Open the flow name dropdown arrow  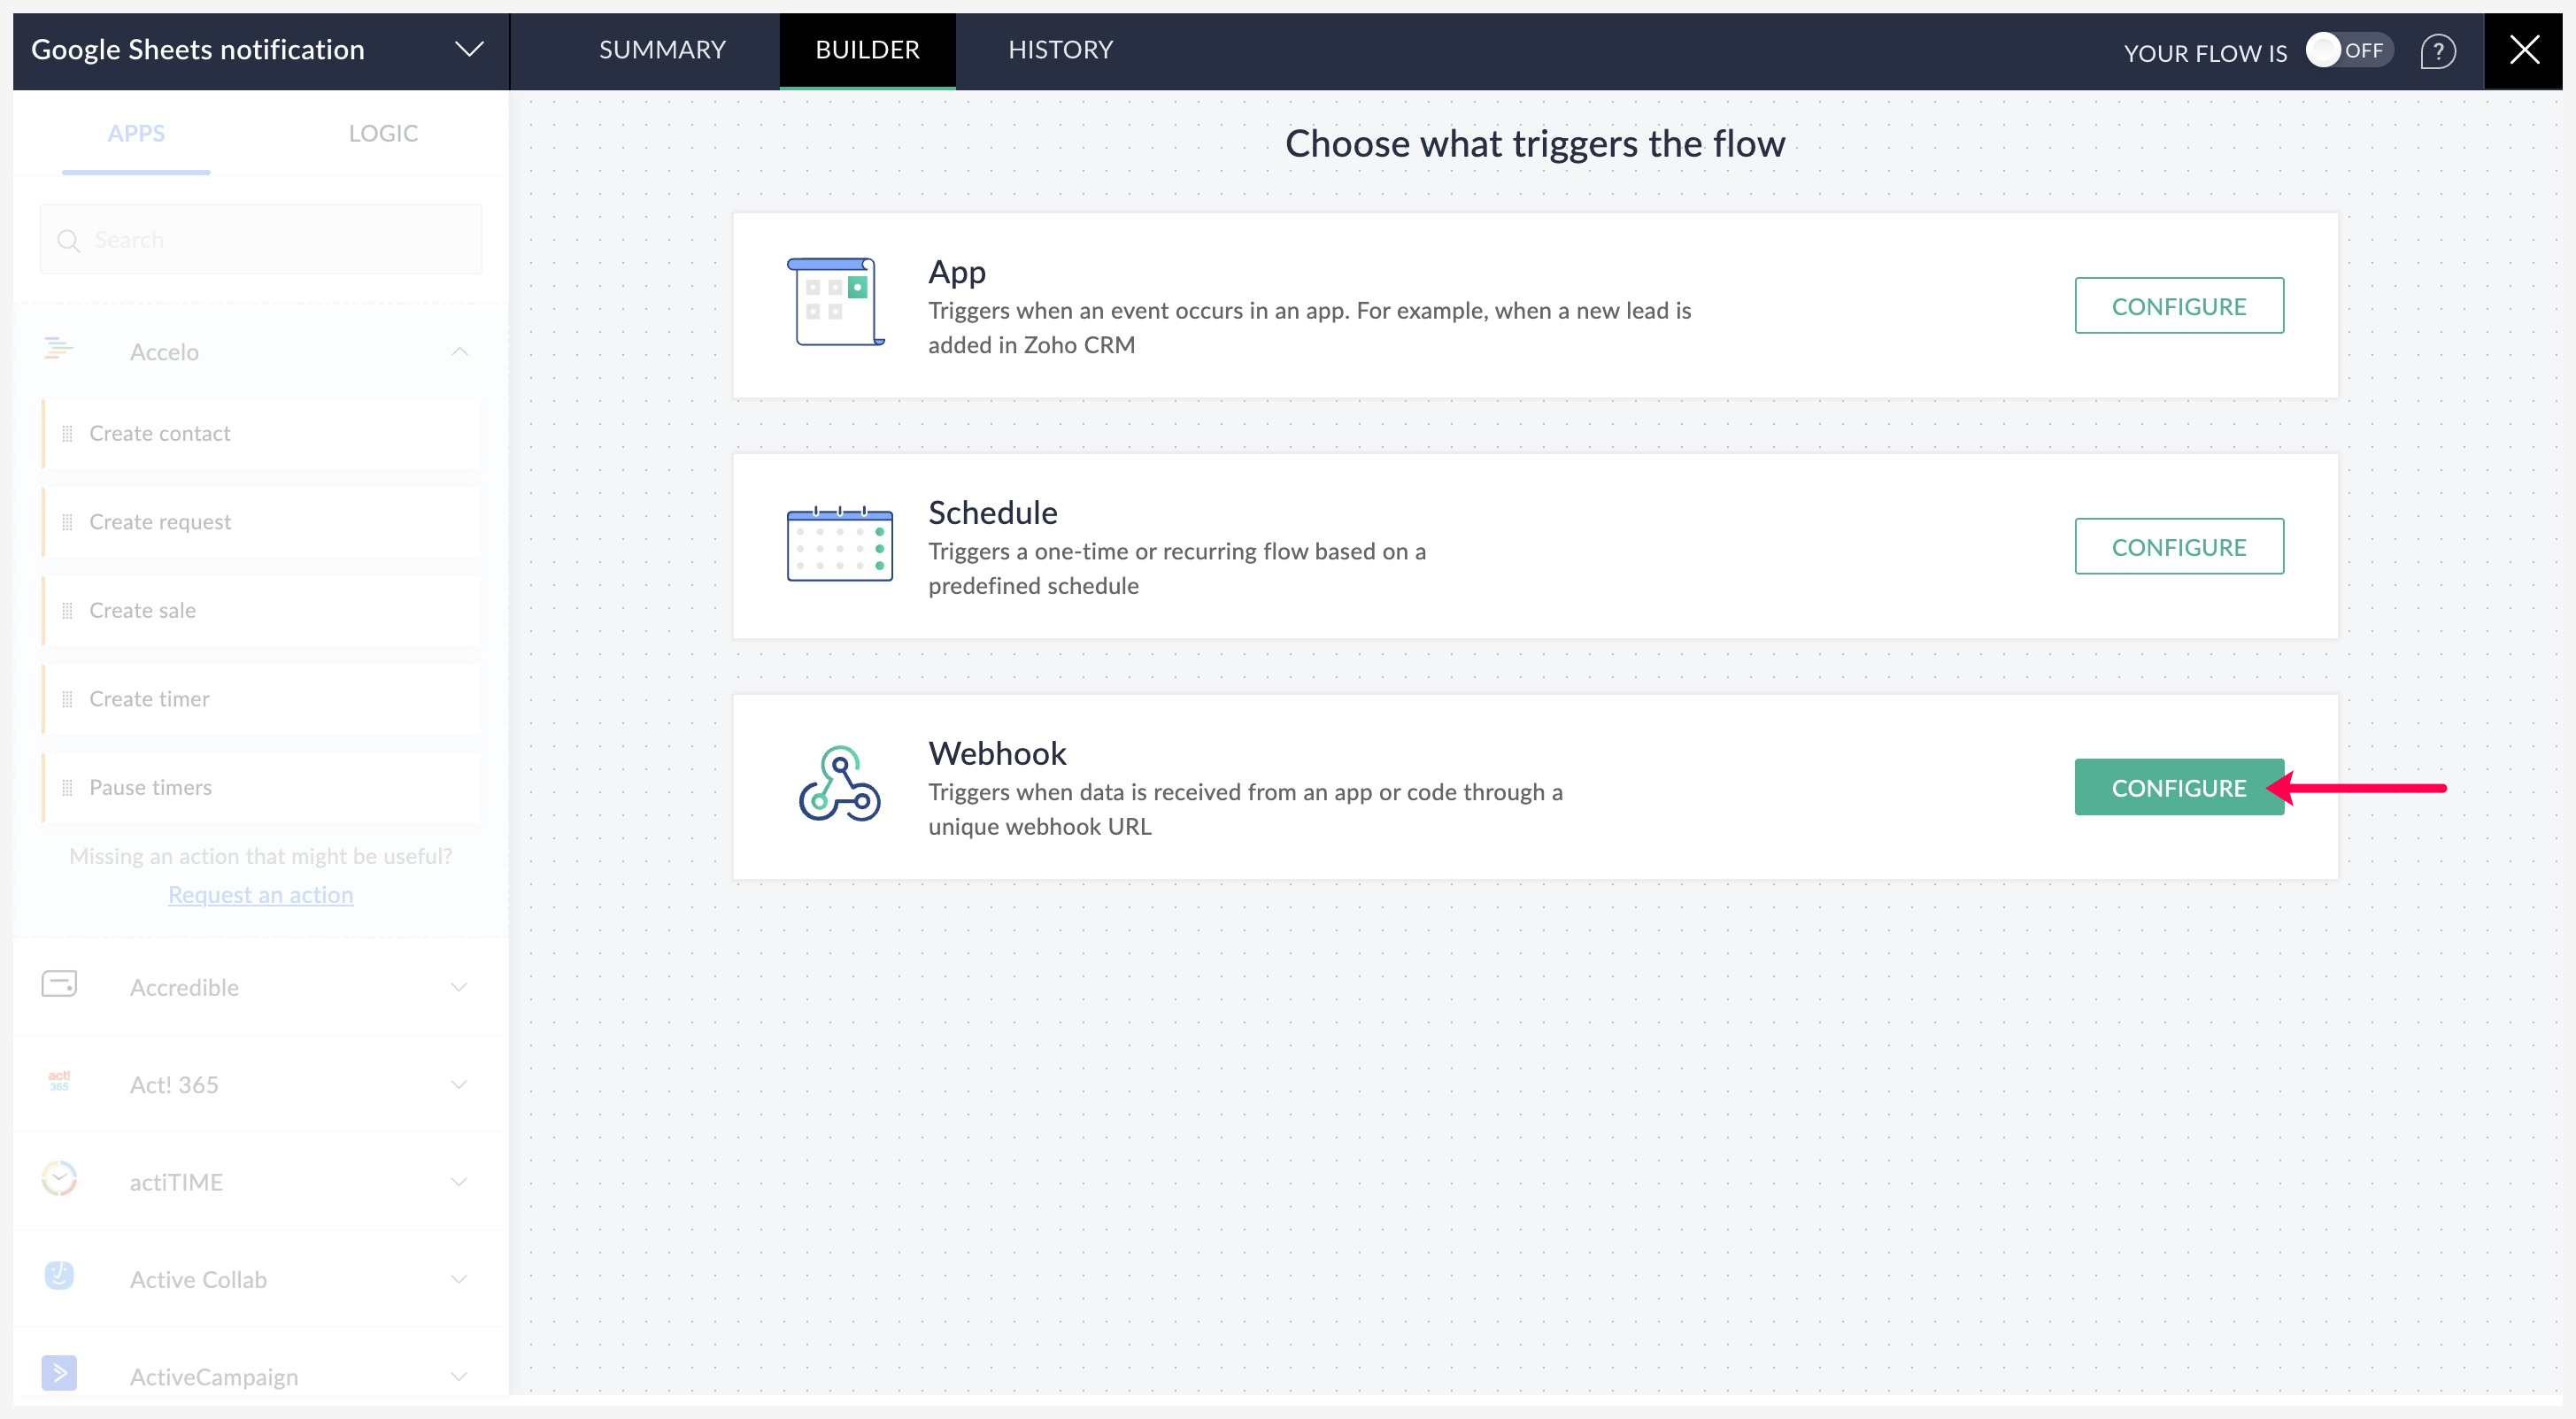[469, 49]
